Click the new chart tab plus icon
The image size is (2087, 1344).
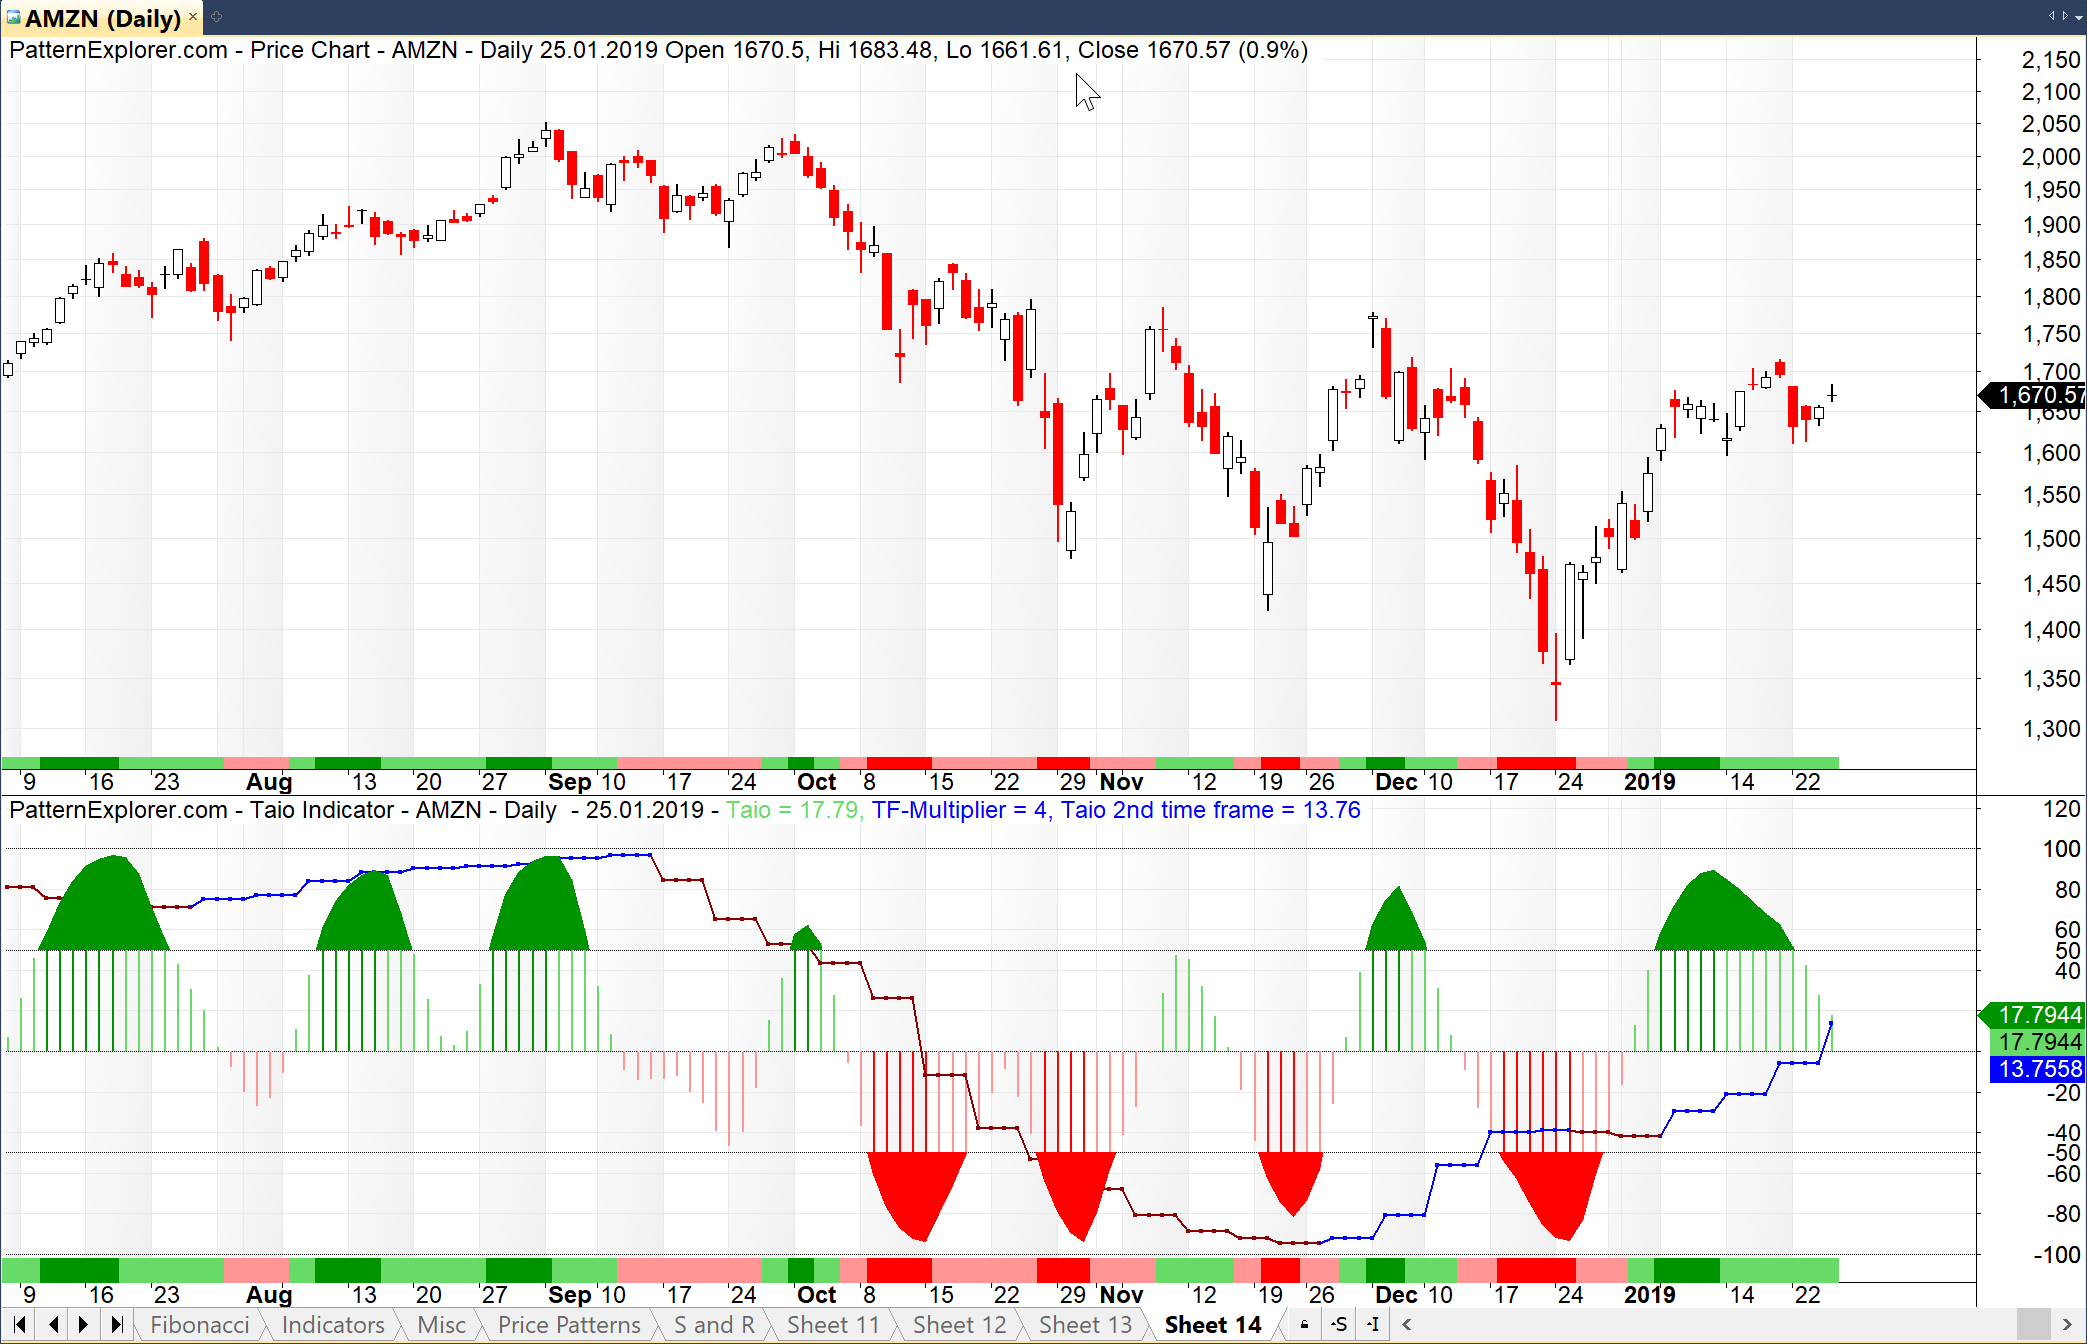click(x=216, y=16)
